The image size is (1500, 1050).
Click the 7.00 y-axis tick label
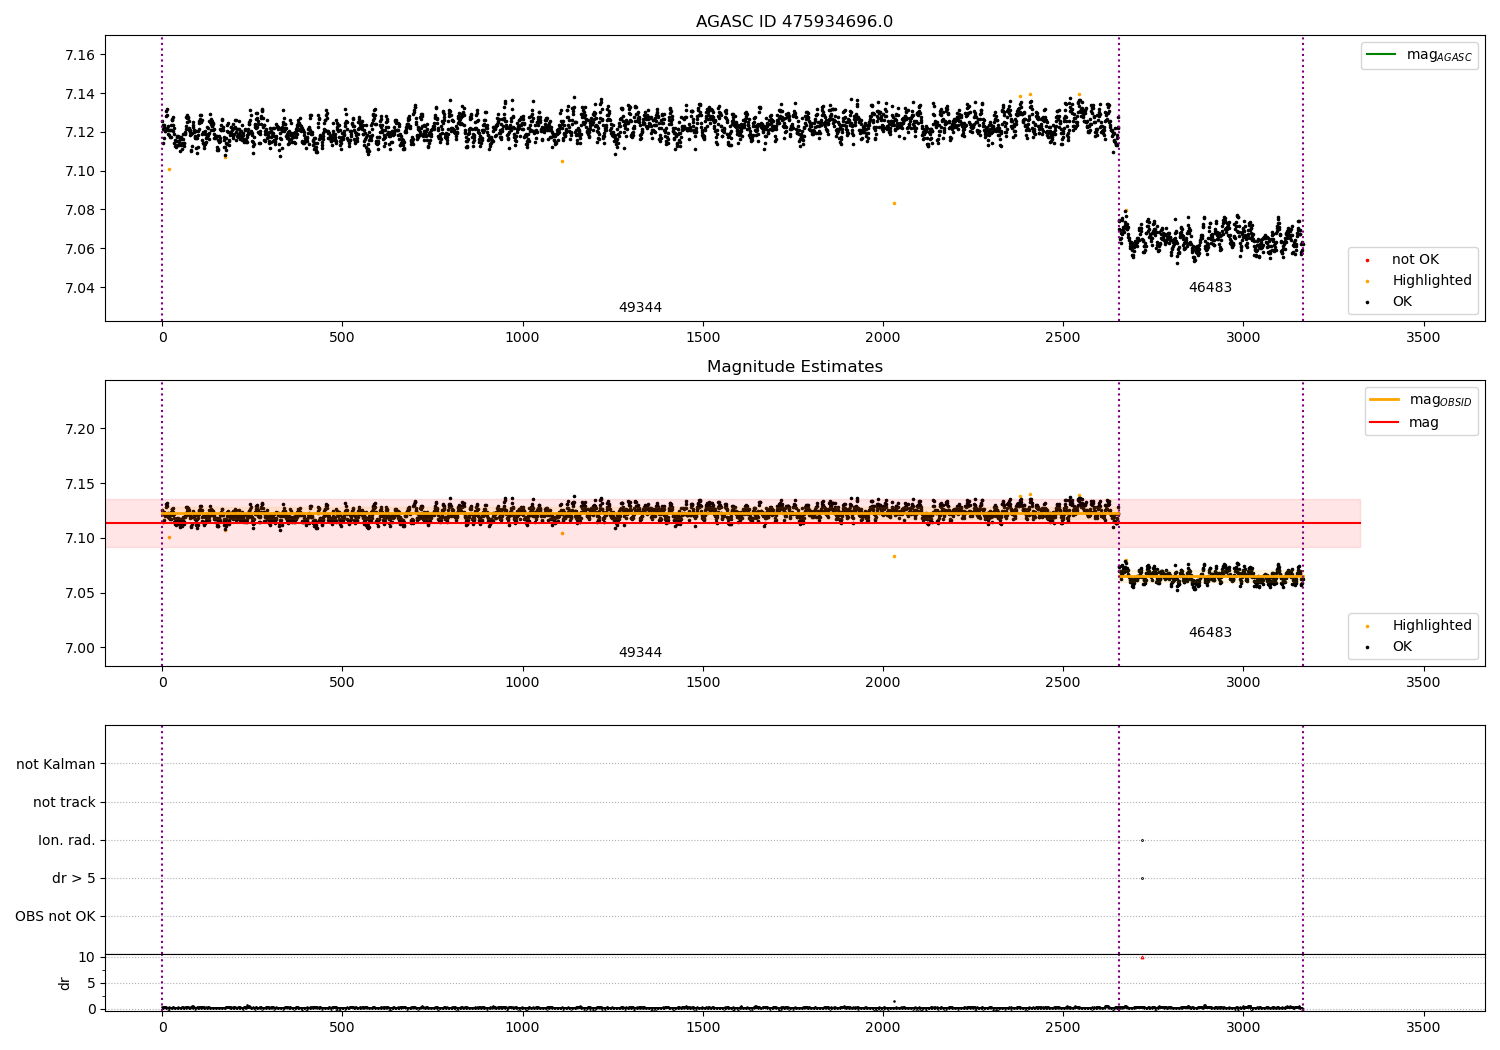coord(80,648)
